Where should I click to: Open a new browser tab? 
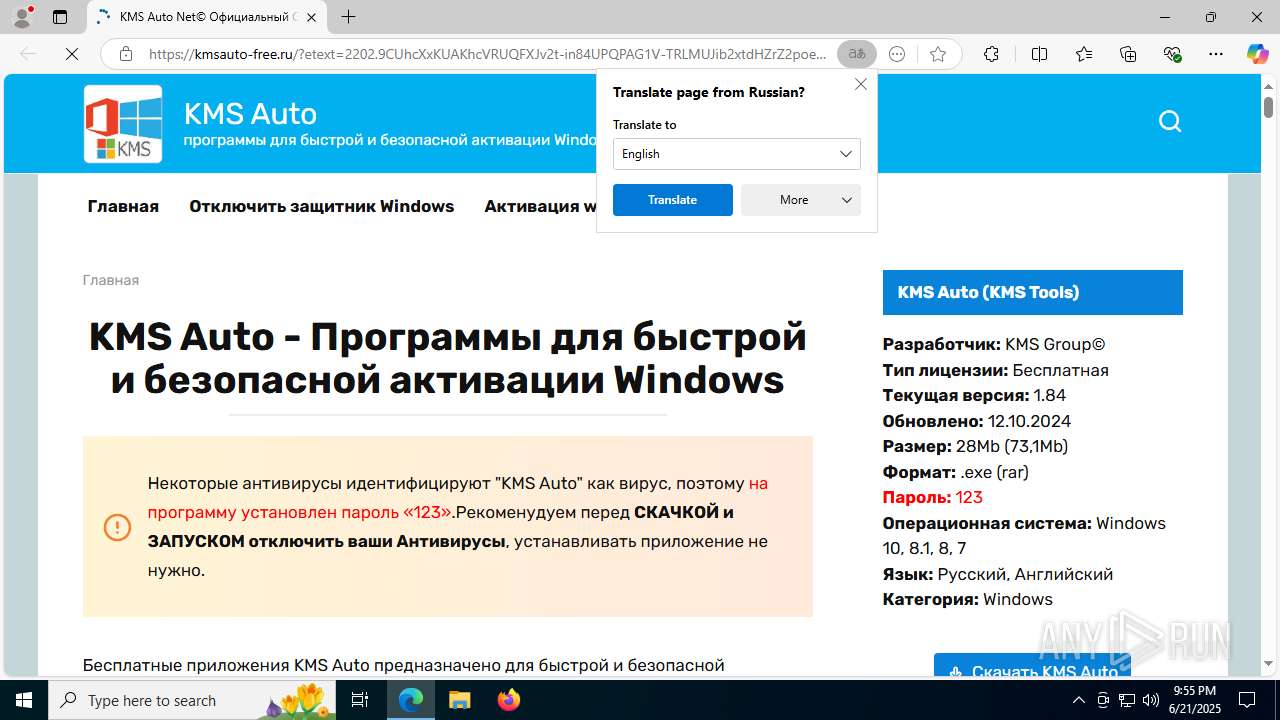348,17
